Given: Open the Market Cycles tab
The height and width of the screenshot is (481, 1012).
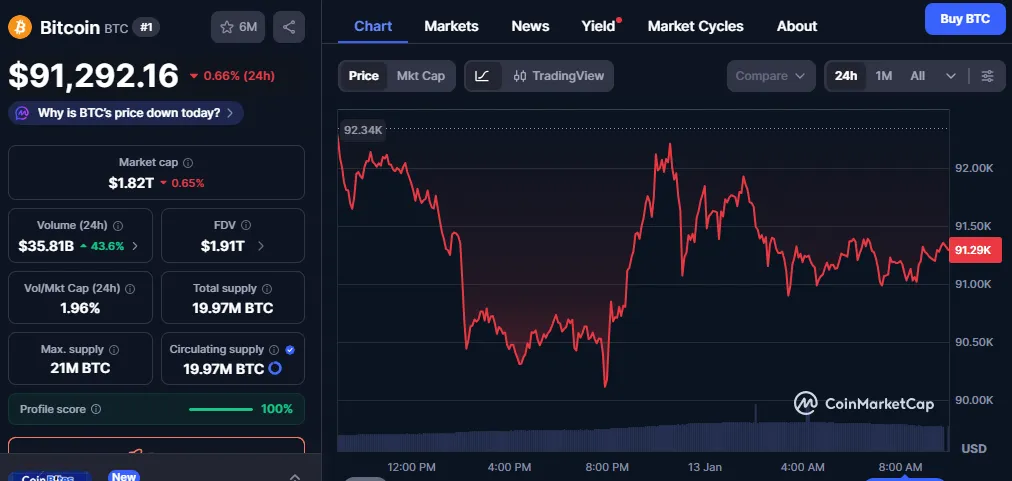Looking at the screenshot, I should 695,26.
